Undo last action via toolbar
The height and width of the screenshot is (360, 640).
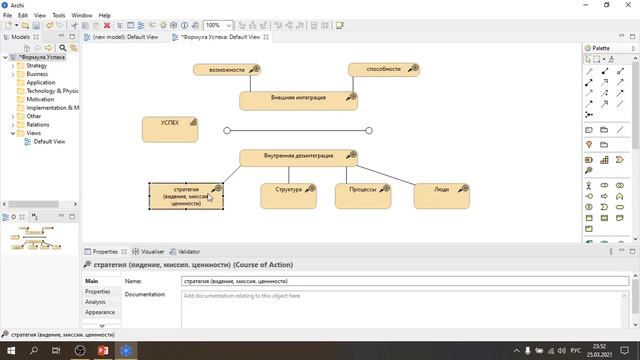coord(49,25)
